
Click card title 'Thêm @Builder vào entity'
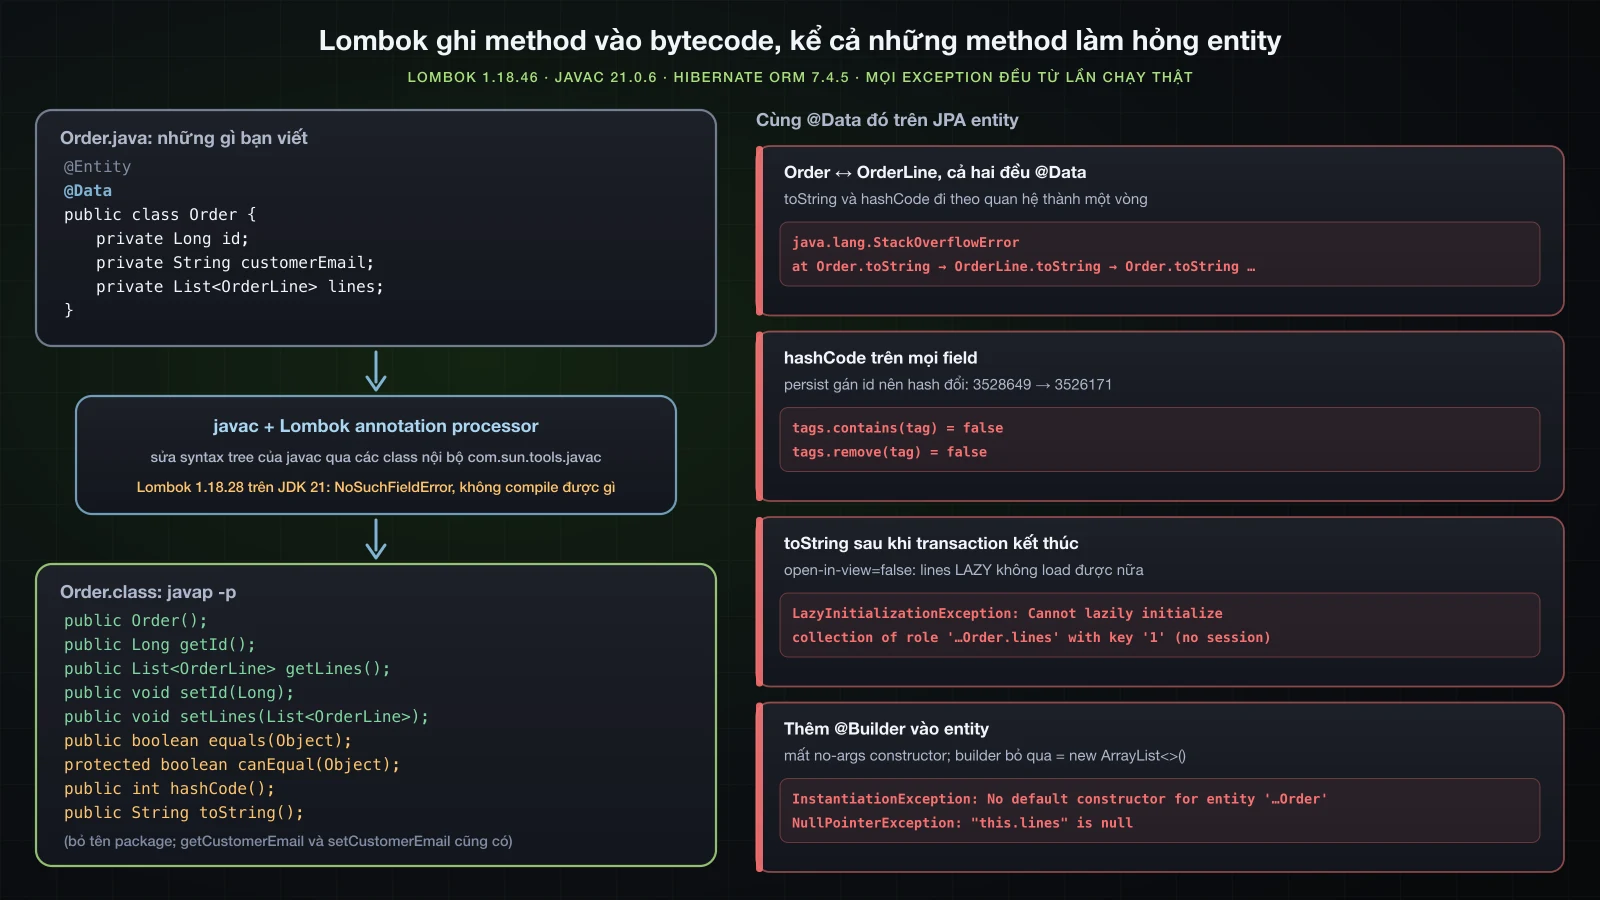tap(886, 729)
